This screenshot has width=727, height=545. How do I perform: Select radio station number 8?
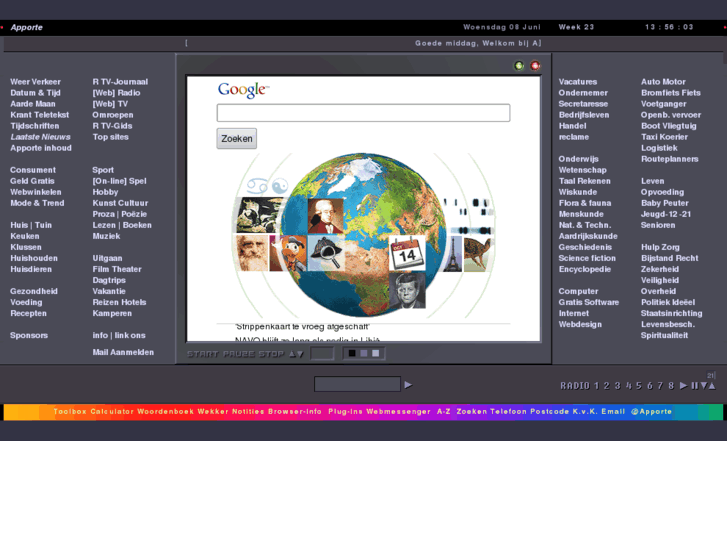point(671,385)
